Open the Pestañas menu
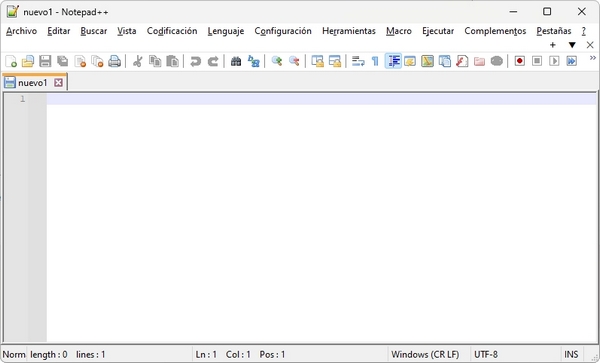 point(554,31)
